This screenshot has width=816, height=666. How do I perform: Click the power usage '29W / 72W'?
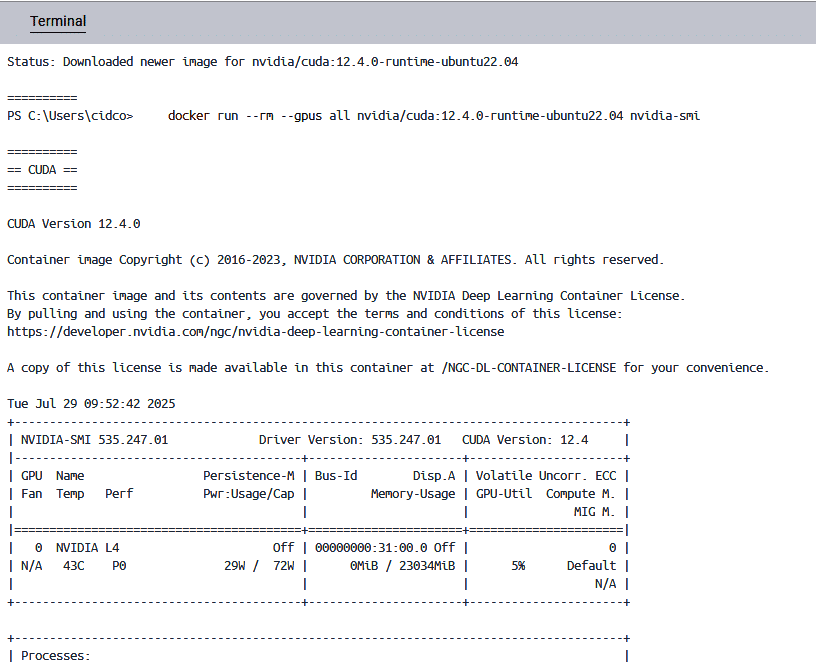tap(258, 565)
